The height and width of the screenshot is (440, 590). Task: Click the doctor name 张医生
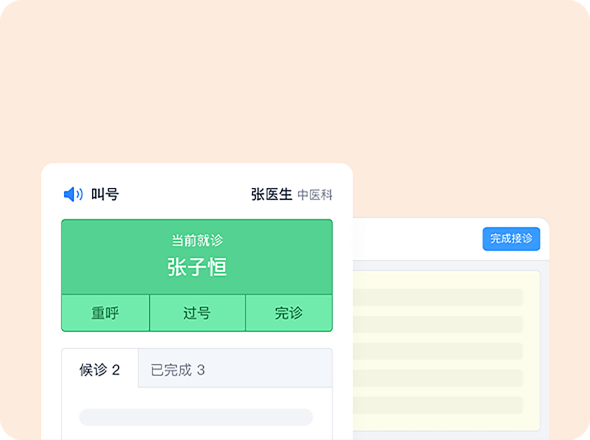point(271,194)
